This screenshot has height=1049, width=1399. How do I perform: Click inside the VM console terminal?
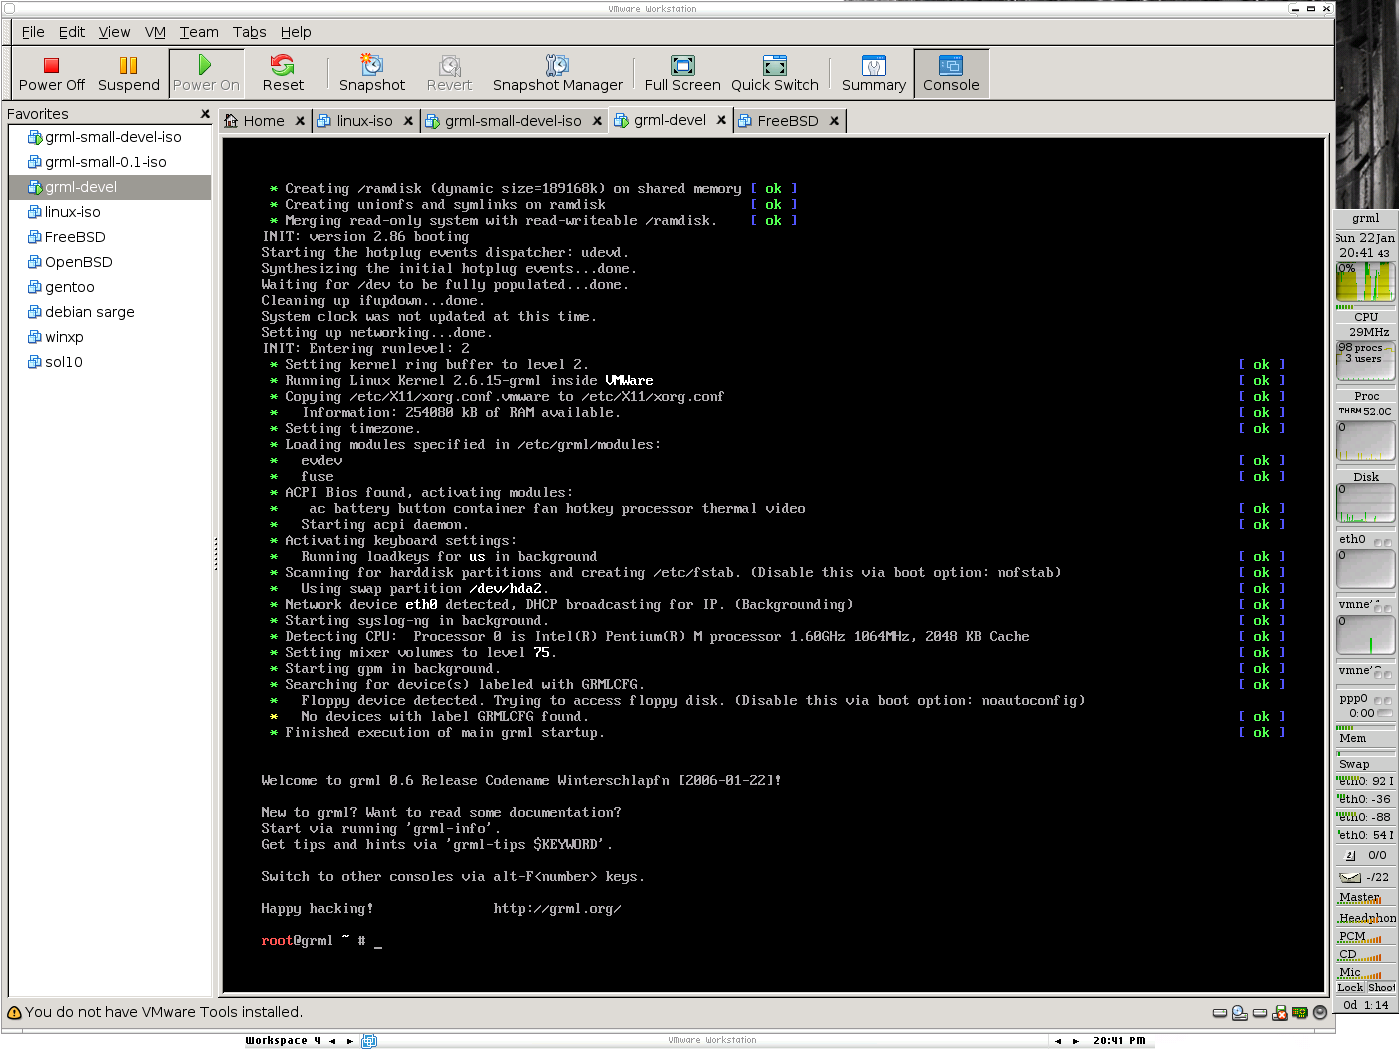click(x=773, y=565)
